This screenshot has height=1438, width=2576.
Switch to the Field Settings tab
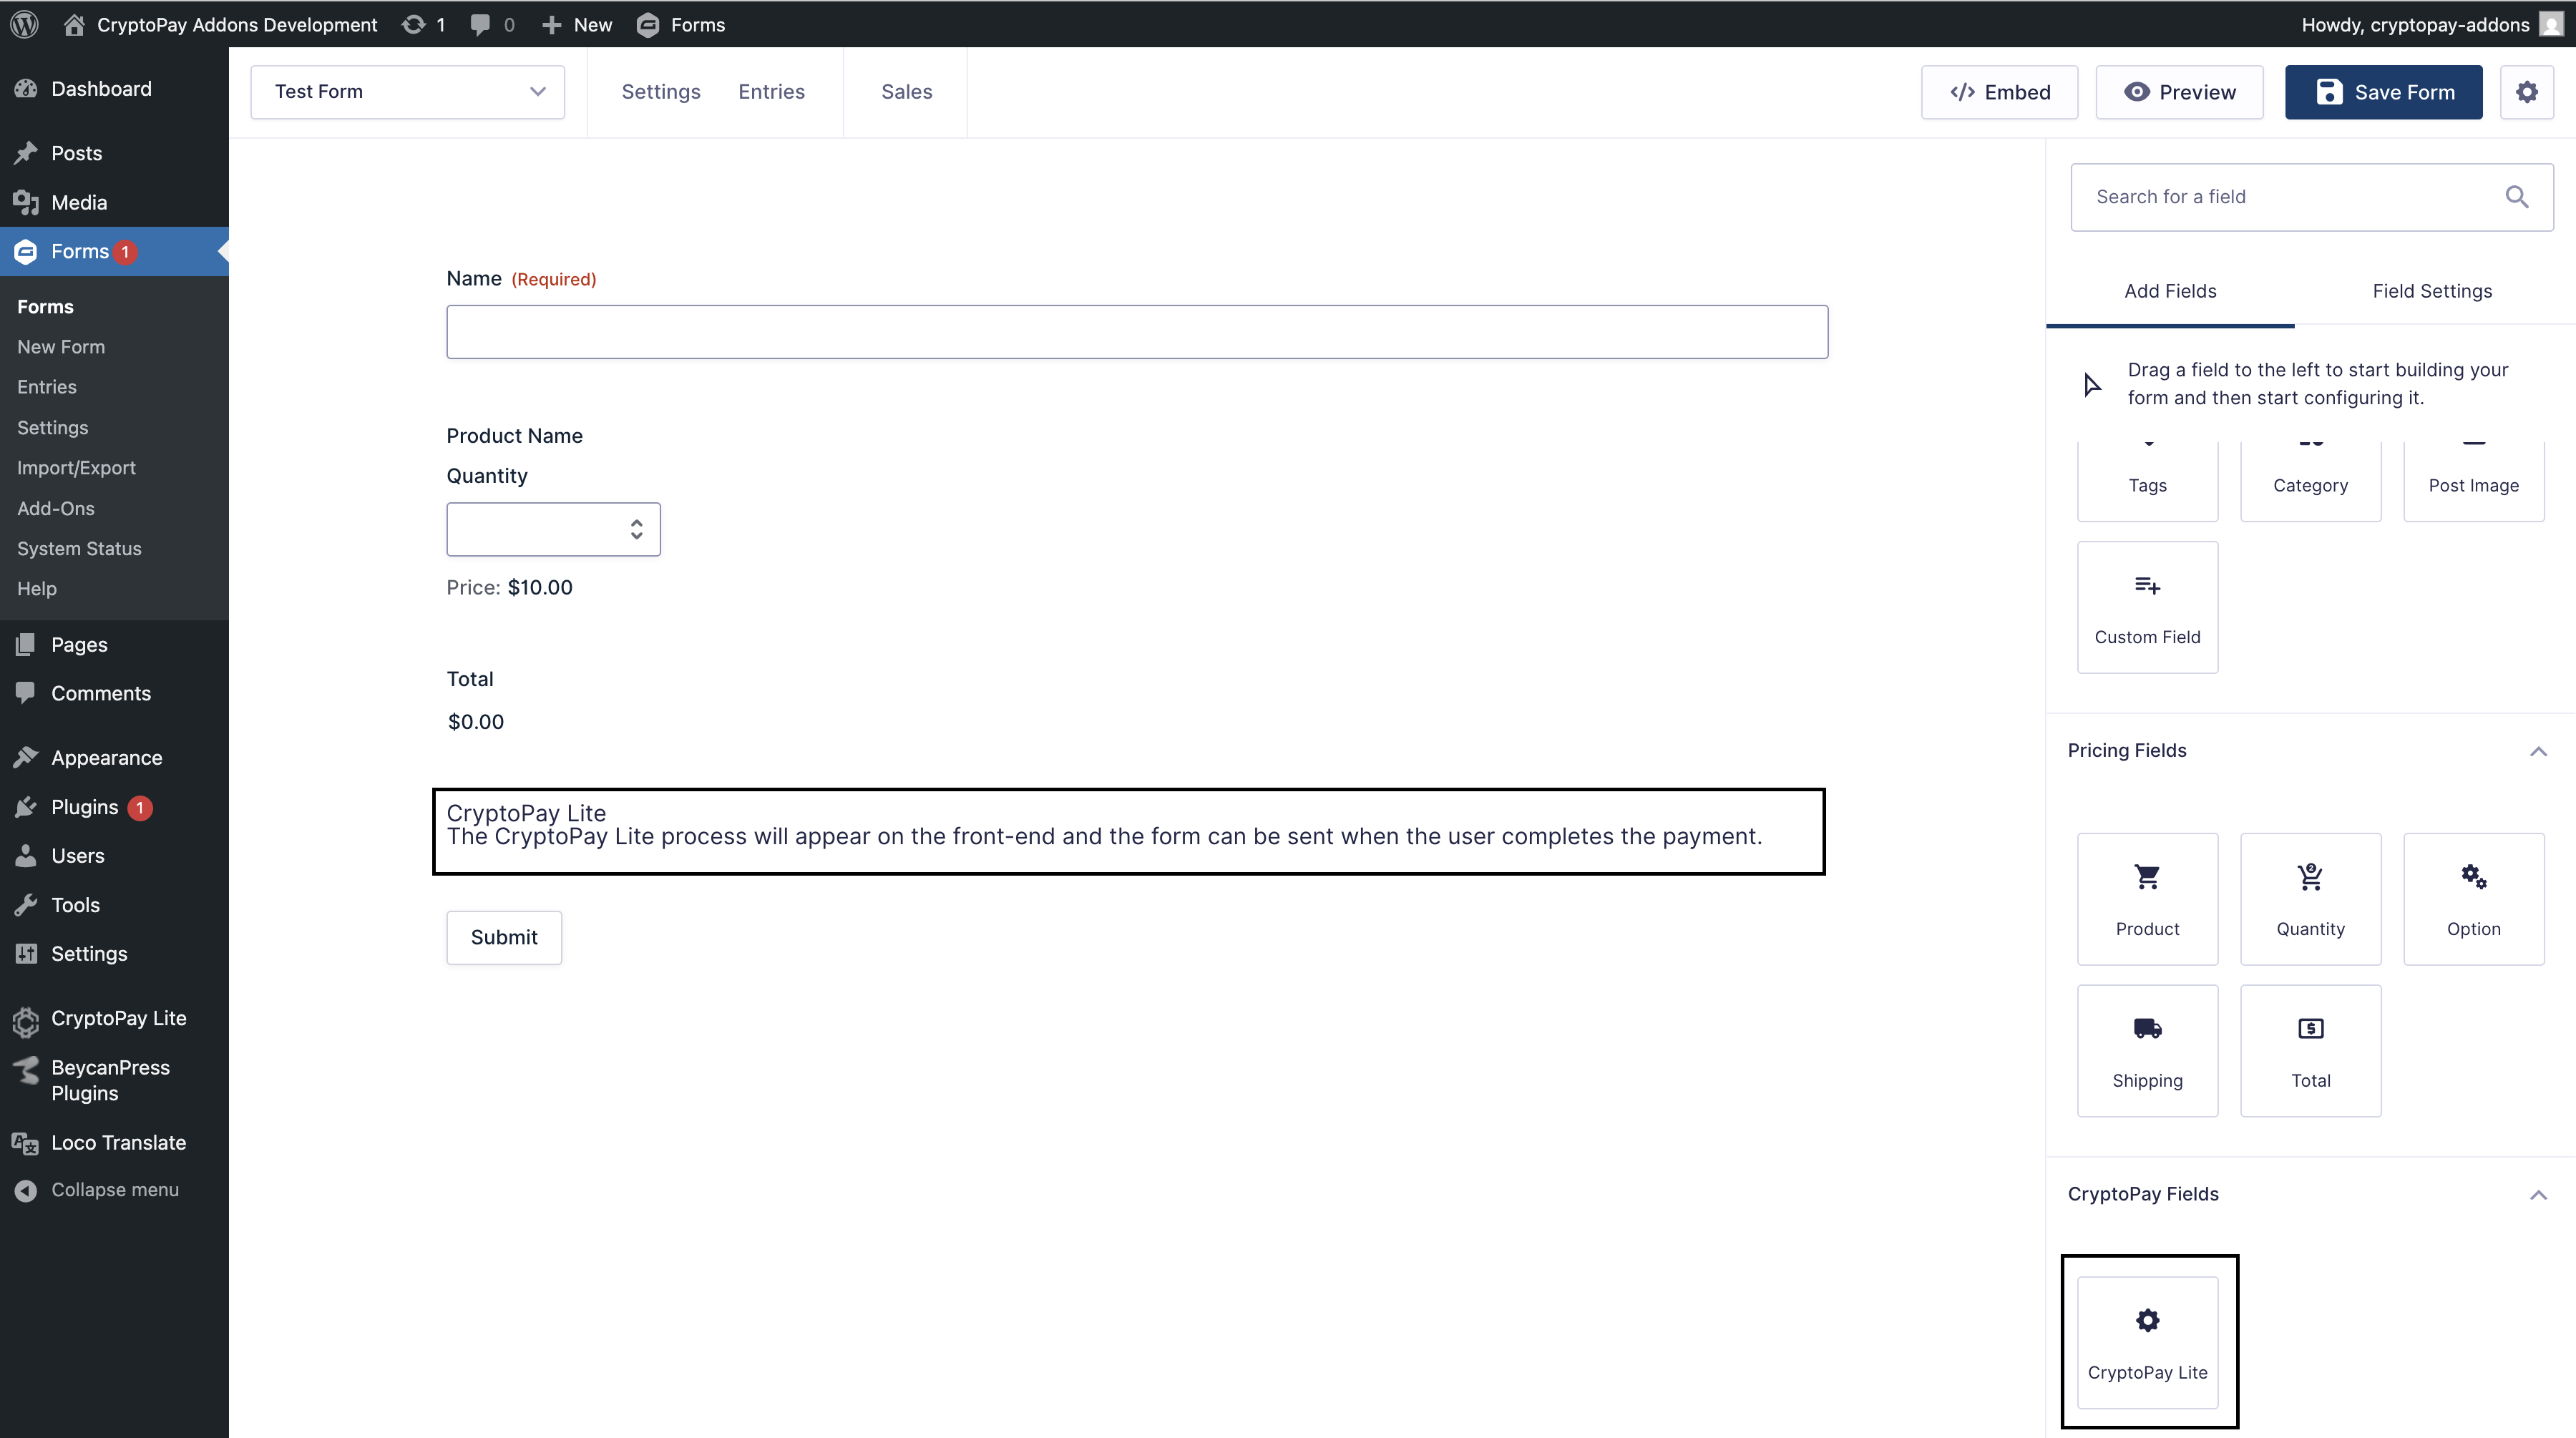point(2431,291)
